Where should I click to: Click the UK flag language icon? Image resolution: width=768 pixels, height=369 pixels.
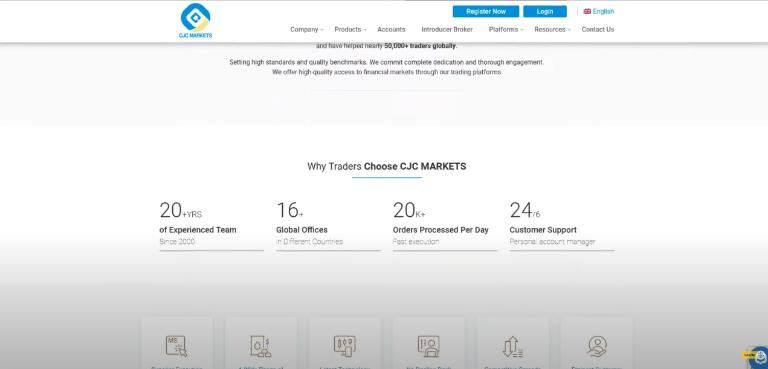[587, 11]
